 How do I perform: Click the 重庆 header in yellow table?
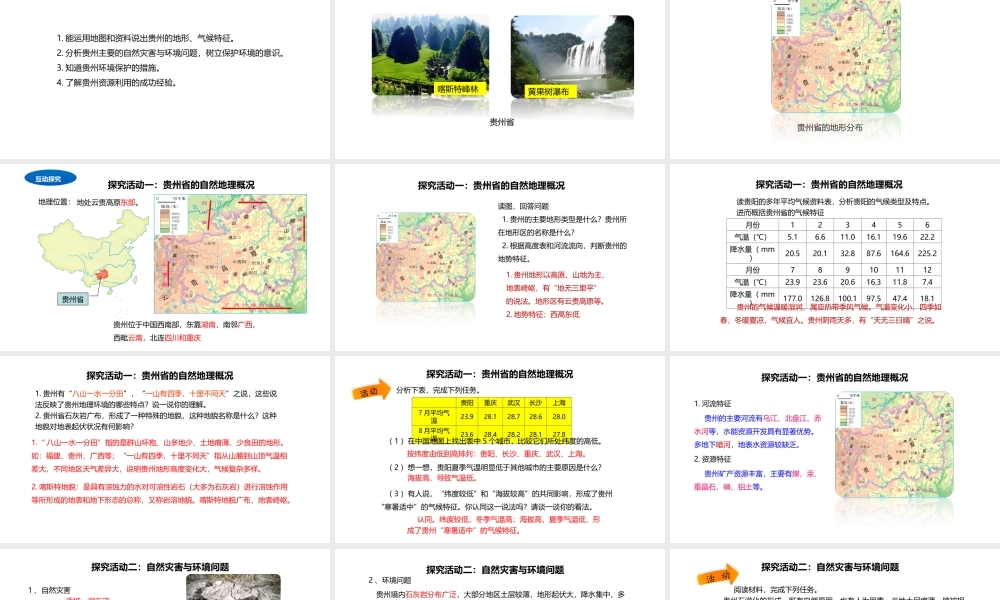point(490,403)
